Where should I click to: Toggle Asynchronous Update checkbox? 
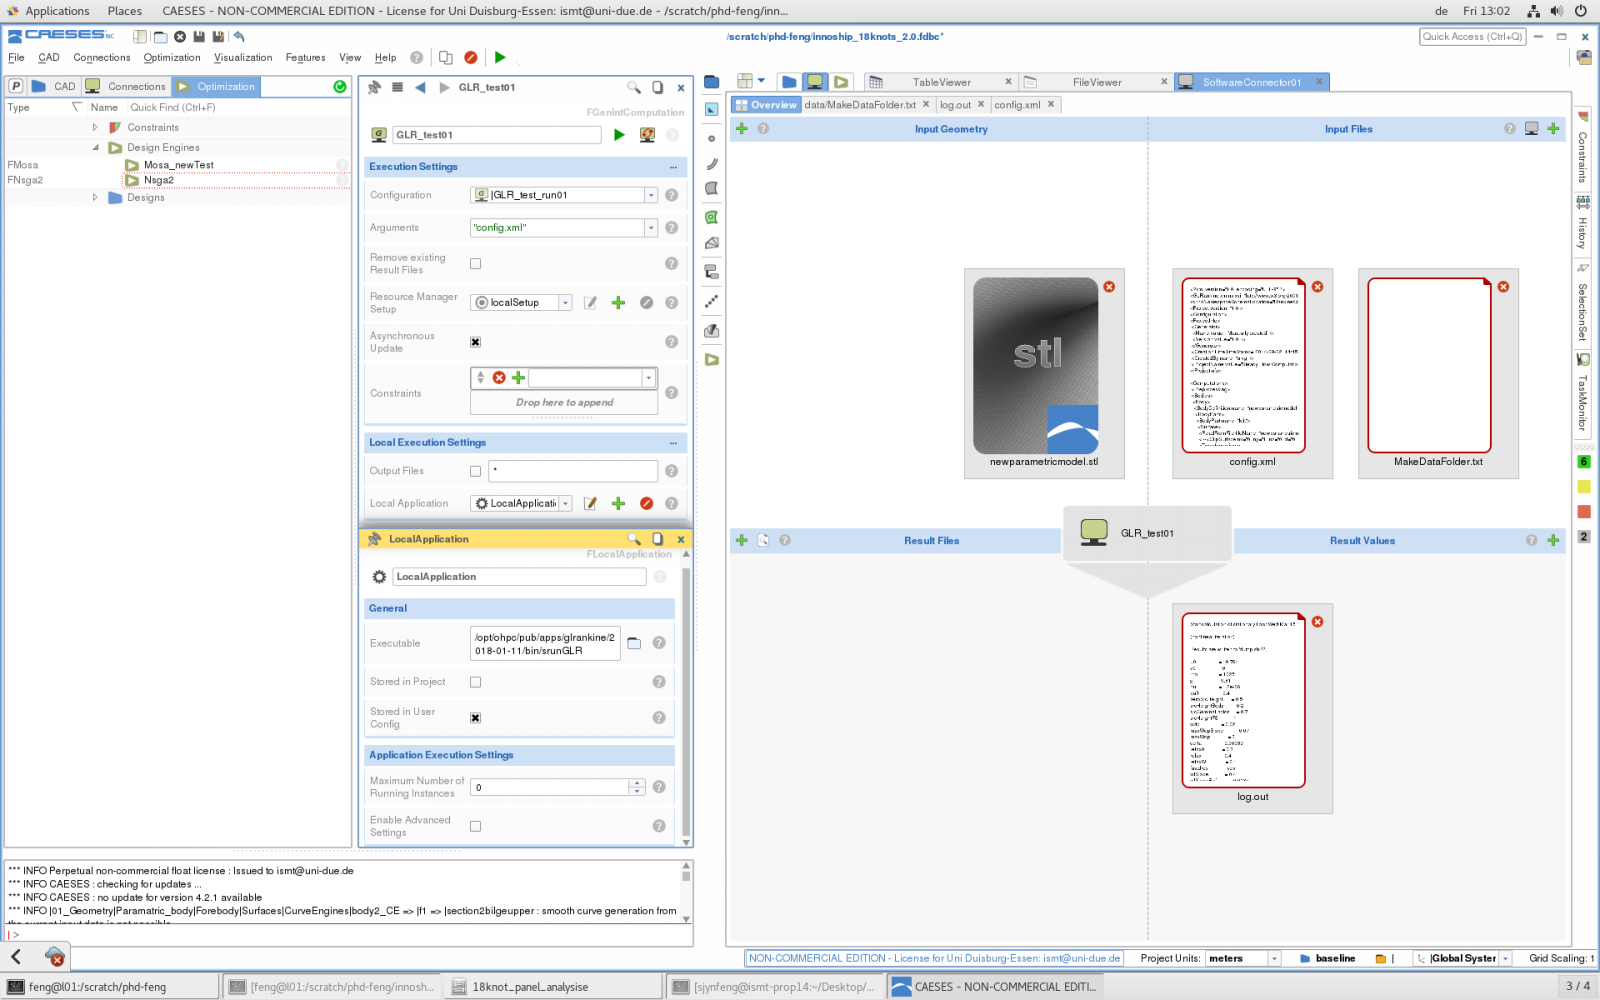(476, 342)
